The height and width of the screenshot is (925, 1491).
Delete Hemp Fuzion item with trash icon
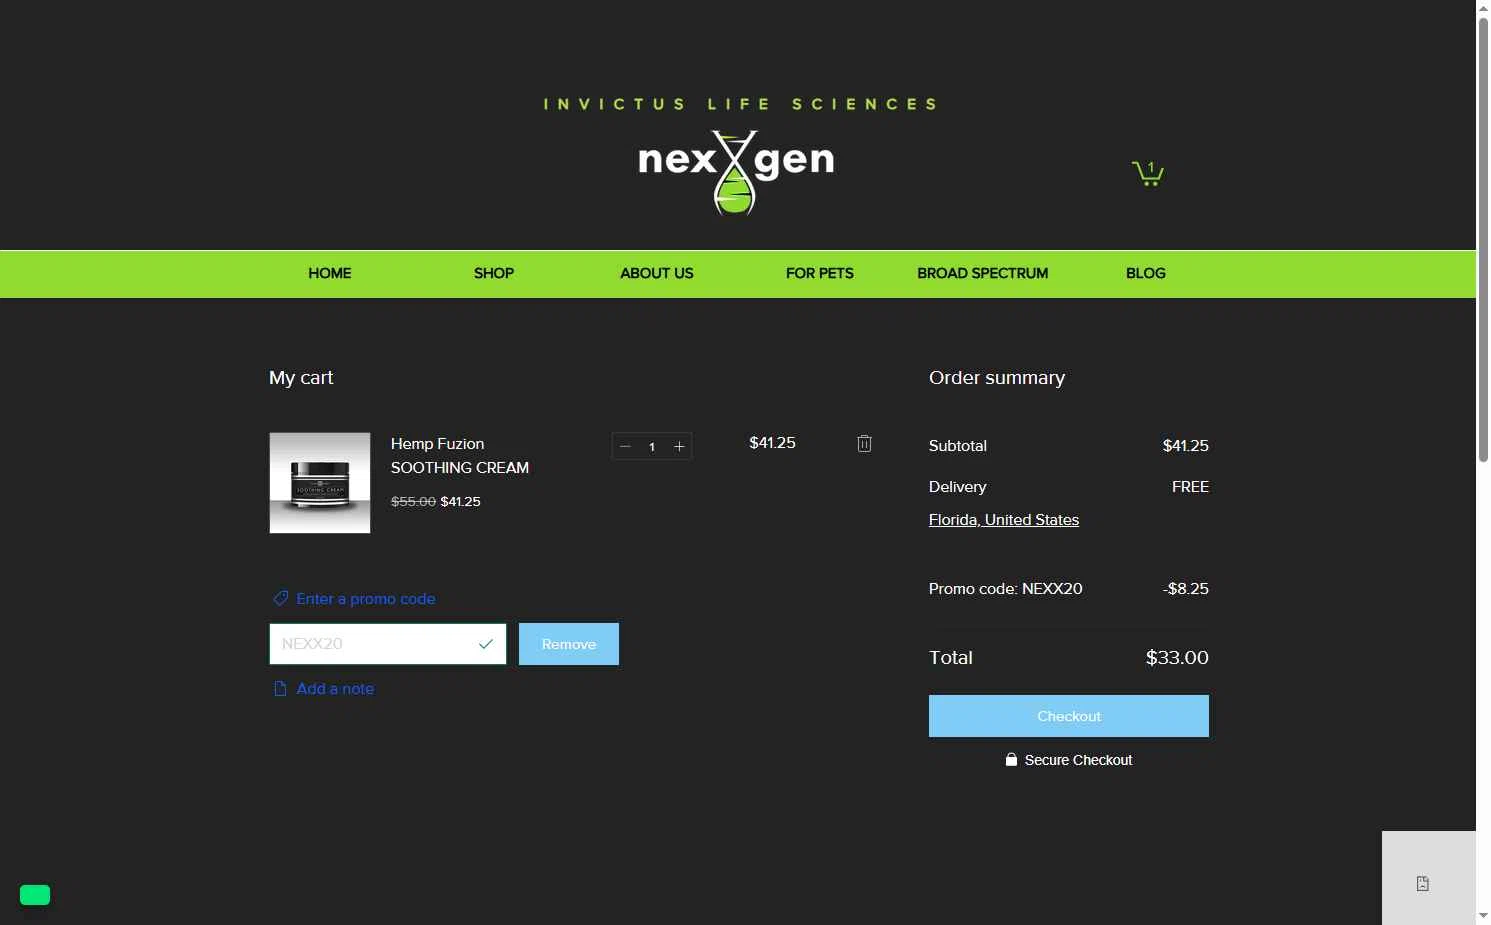coord(865,443)
